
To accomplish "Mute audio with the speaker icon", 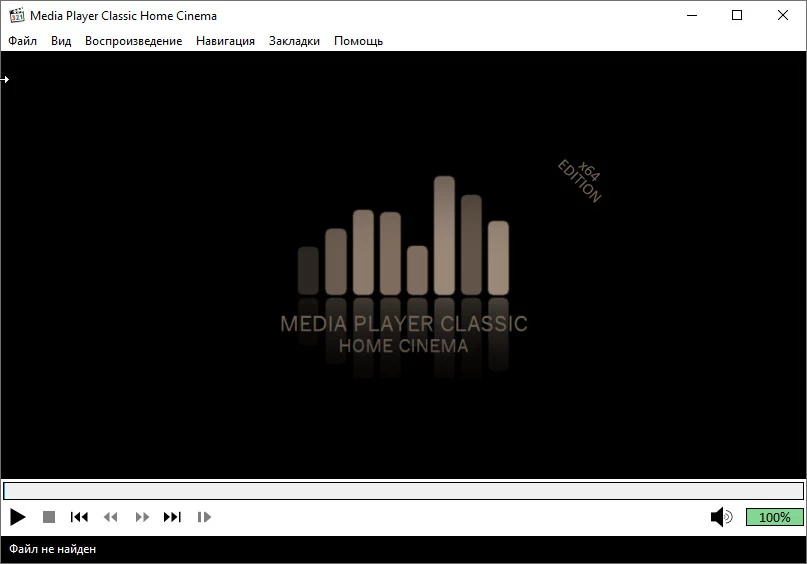I will click(x=720, y=517).
